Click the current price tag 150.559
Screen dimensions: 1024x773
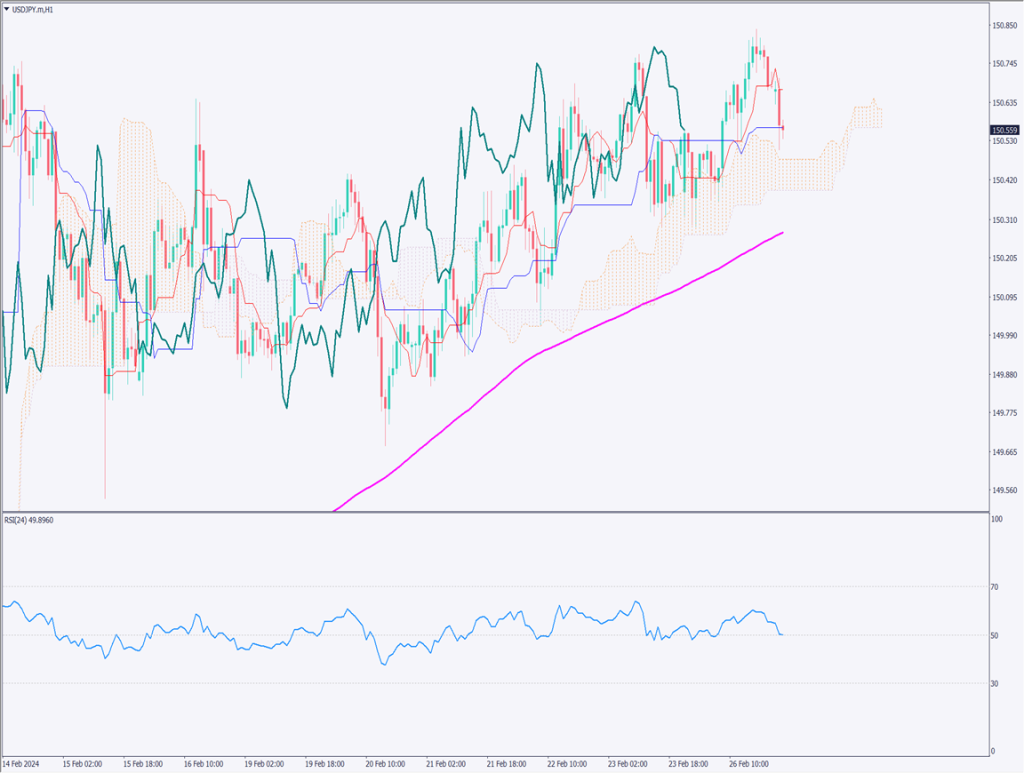pyautogui.click(x=1004, y=130)
